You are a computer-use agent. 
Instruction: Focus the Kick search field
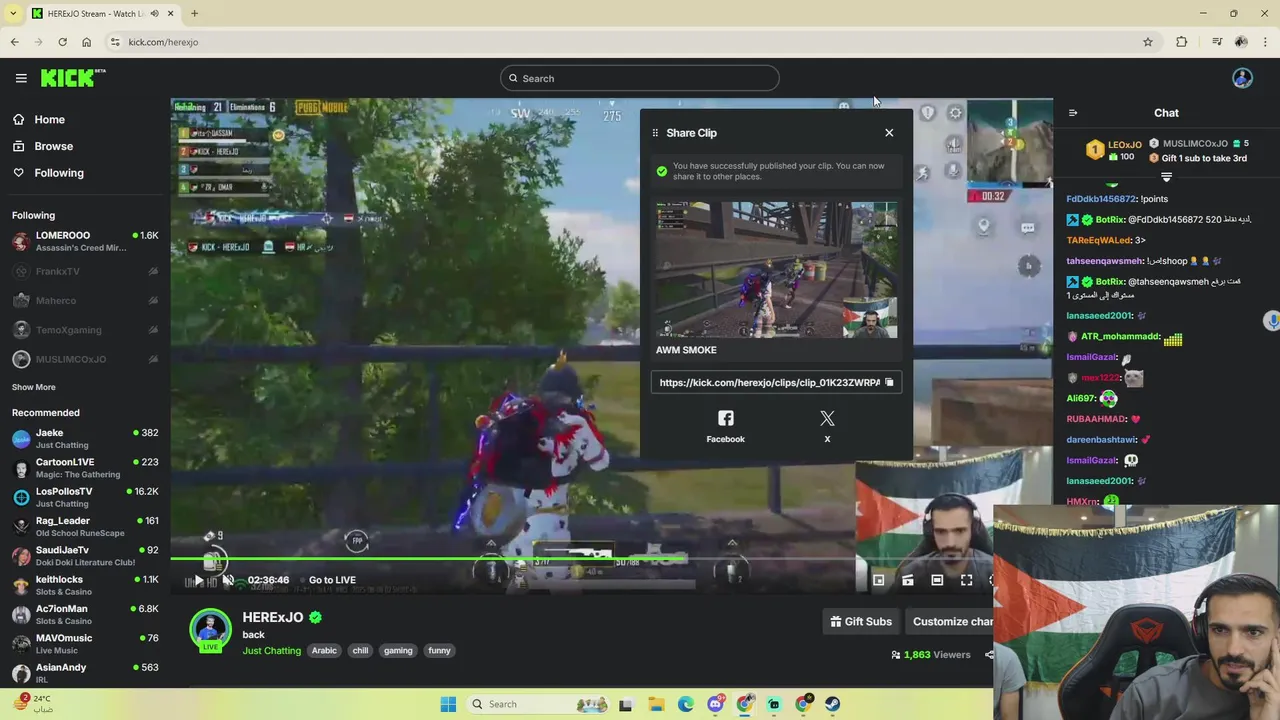(640, 78)
